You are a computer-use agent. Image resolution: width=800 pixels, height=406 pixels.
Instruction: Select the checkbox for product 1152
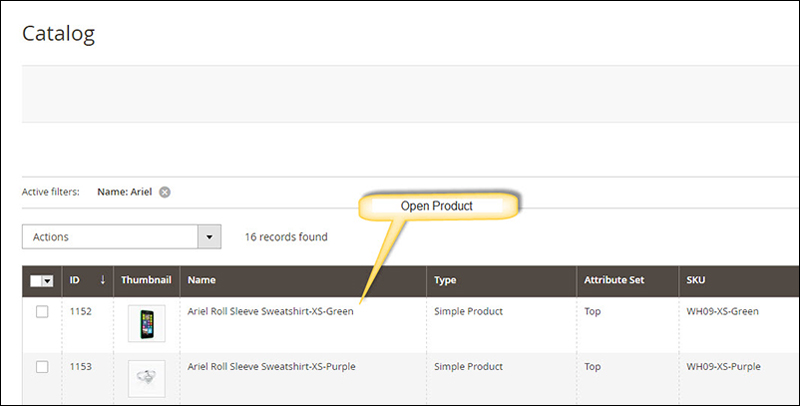tap(42, 312)
